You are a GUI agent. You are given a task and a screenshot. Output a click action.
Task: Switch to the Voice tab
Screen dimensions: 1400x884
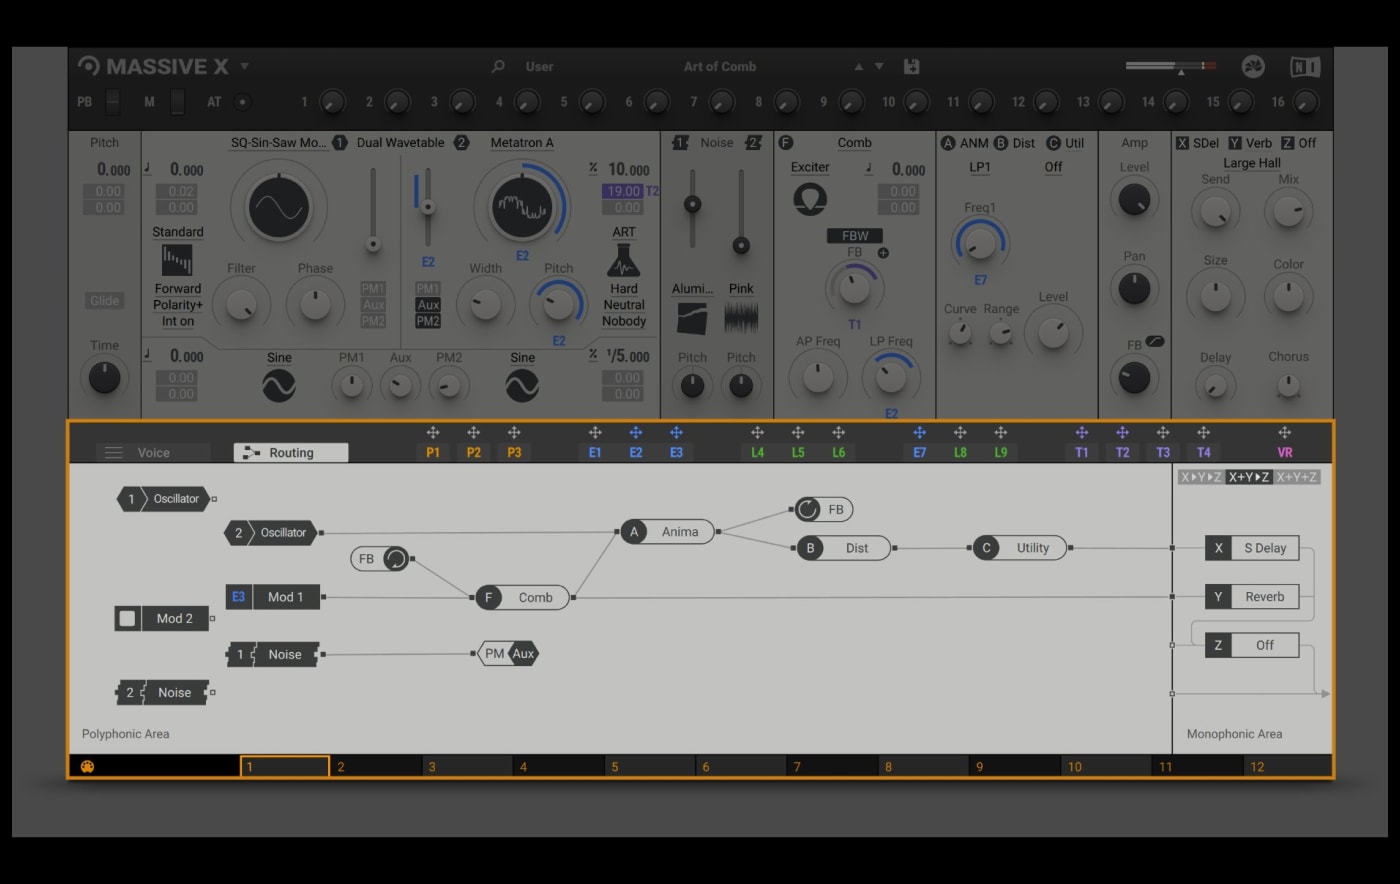(154, 453)
